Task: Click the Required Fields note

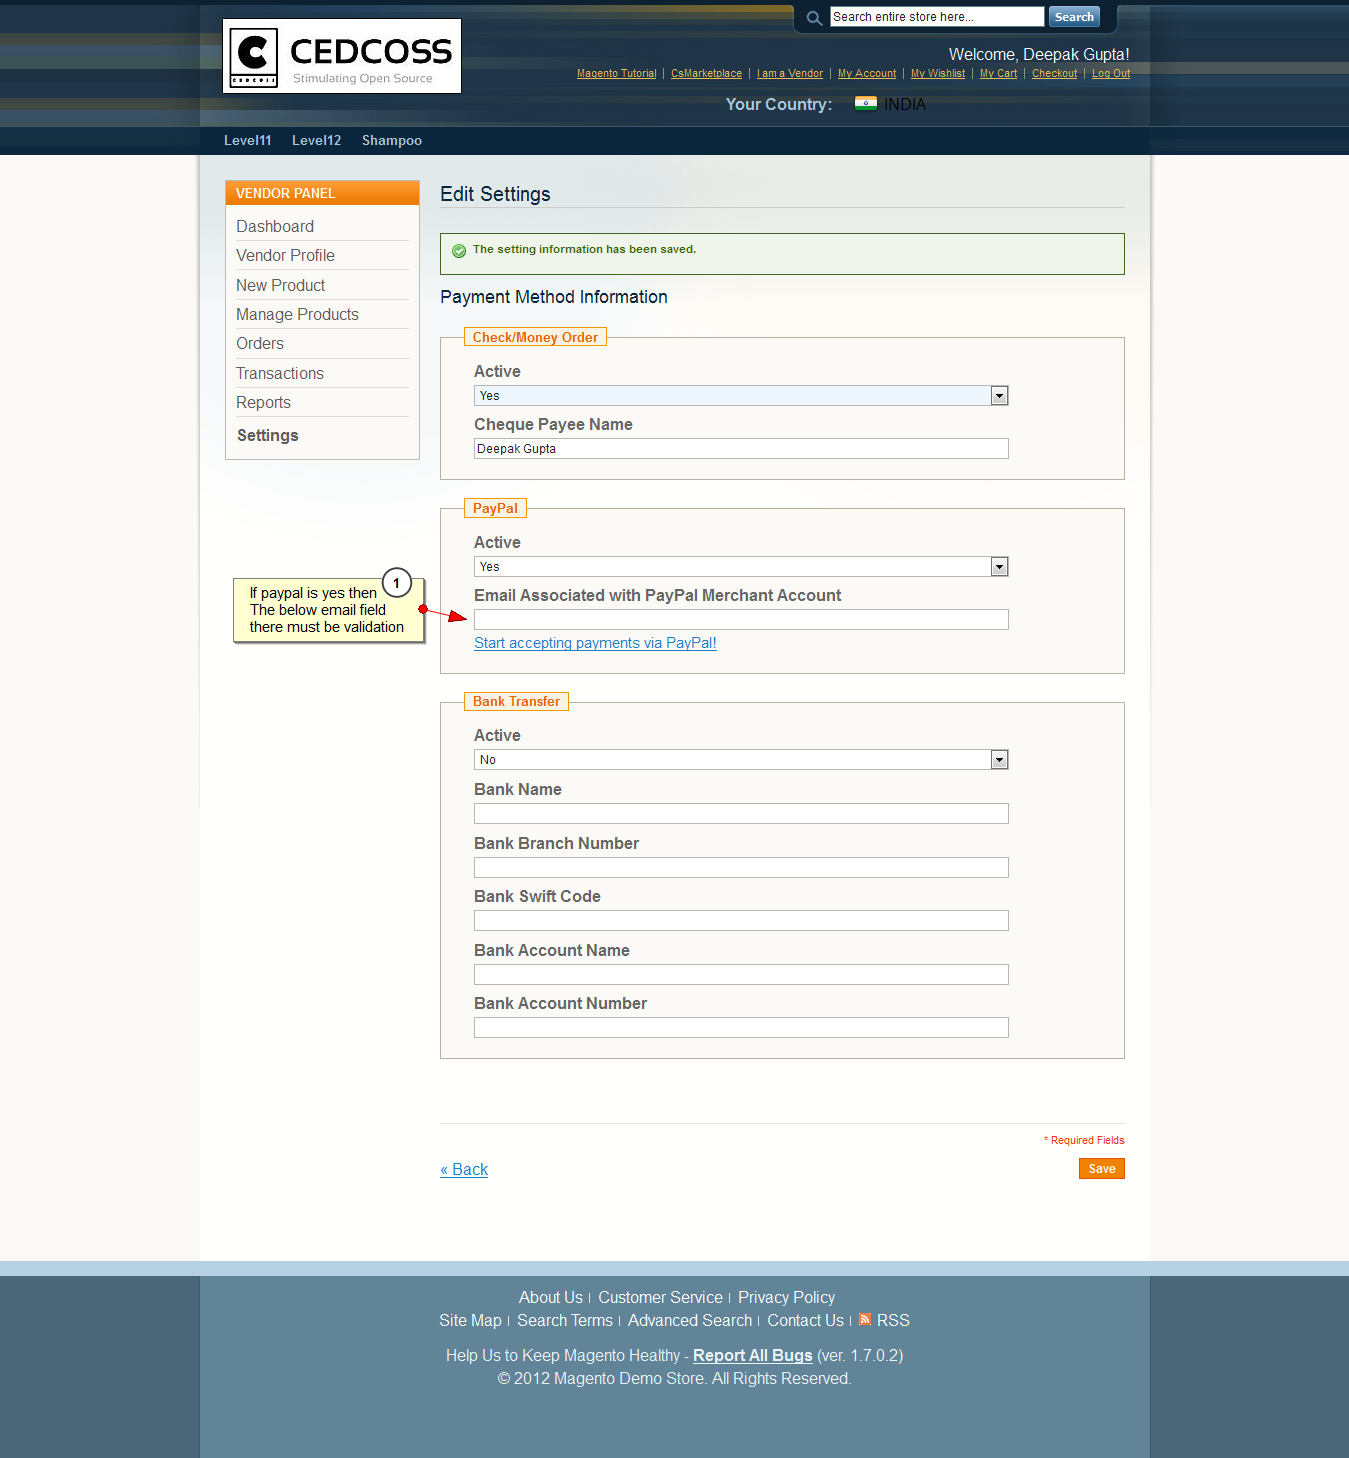Action: pos(1084,1141)
